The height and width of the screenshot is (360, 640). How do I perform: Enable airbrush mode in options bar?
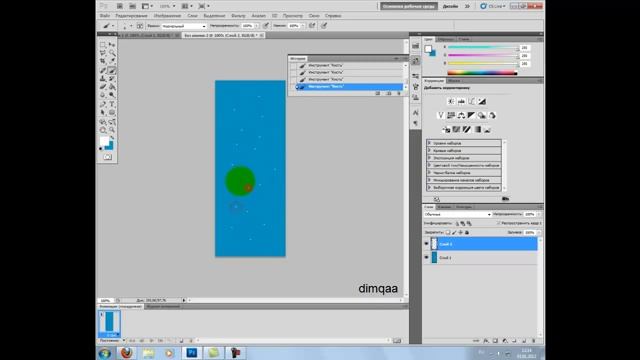(x=312, y=26)
